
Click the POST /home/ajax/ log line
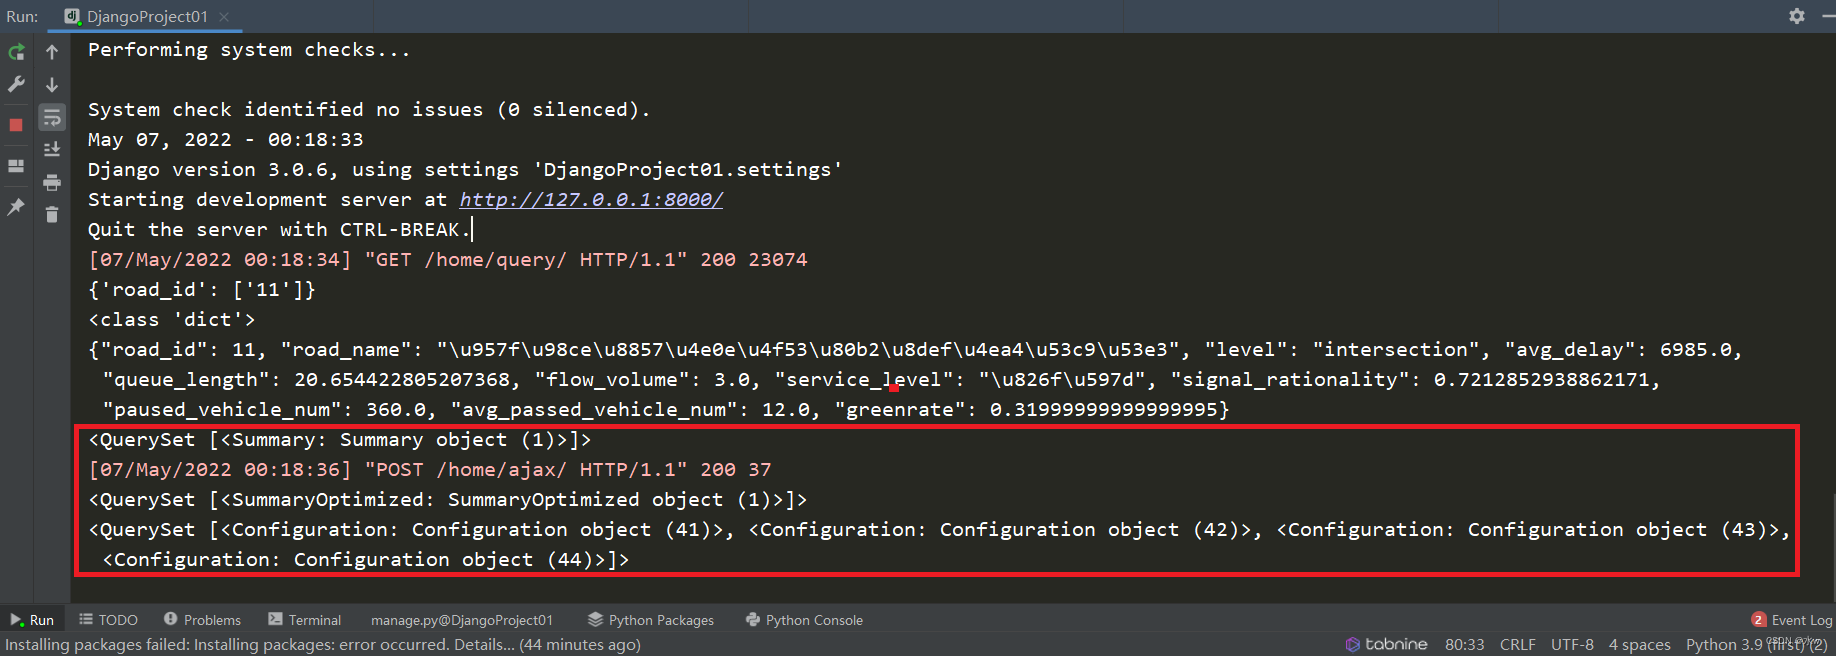click(x=430, y=469)
